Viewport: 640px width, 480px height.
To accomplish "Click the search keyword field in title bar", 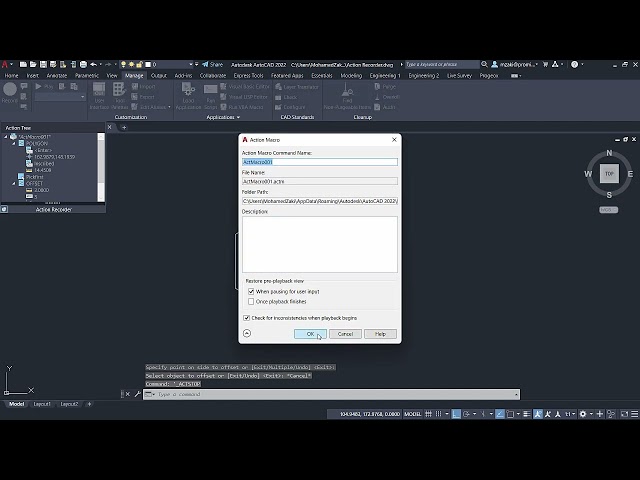I will 442,64.
